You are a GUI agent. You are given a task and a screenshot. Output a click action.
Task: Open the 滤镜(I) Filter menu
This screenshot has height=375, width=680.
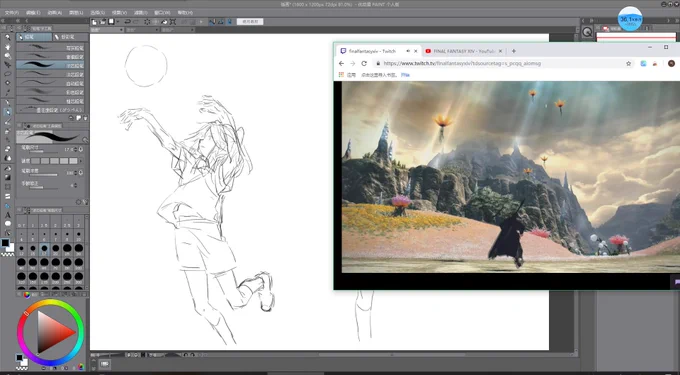(141, 13)
